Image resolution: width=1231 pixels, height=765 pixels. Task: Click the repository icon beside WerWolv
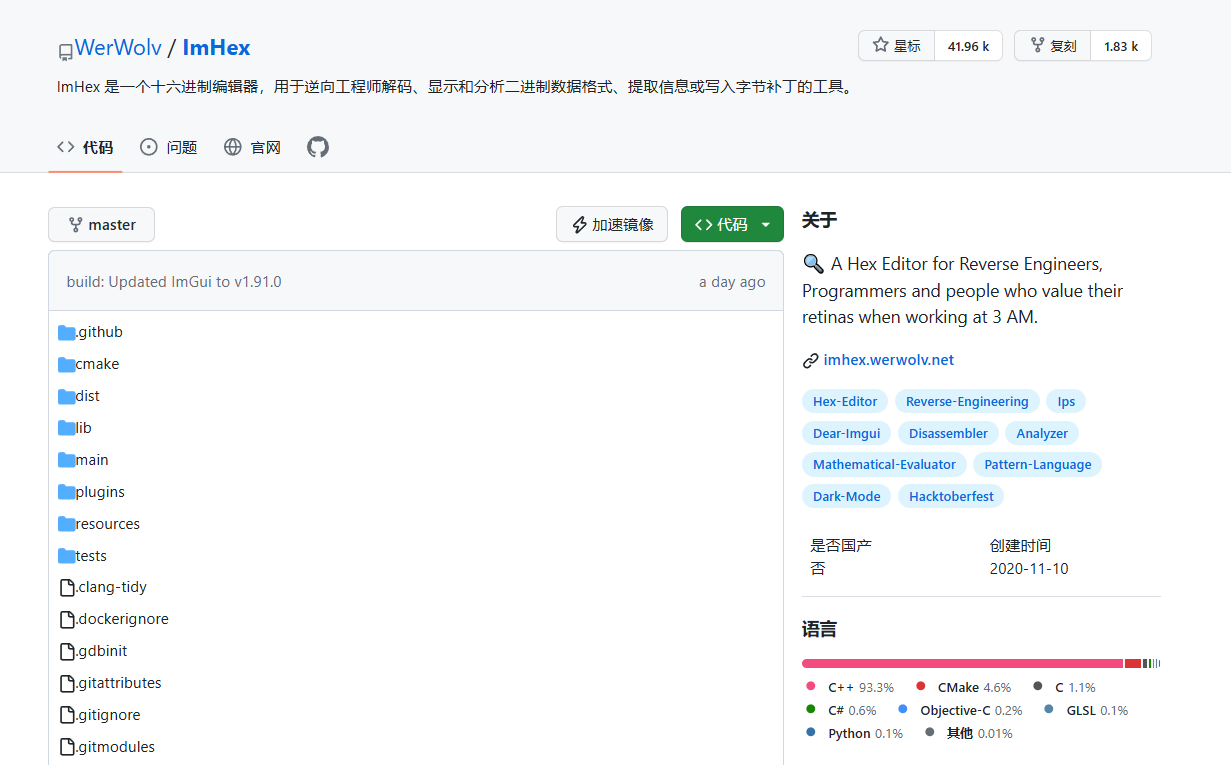tap(65, 50)
